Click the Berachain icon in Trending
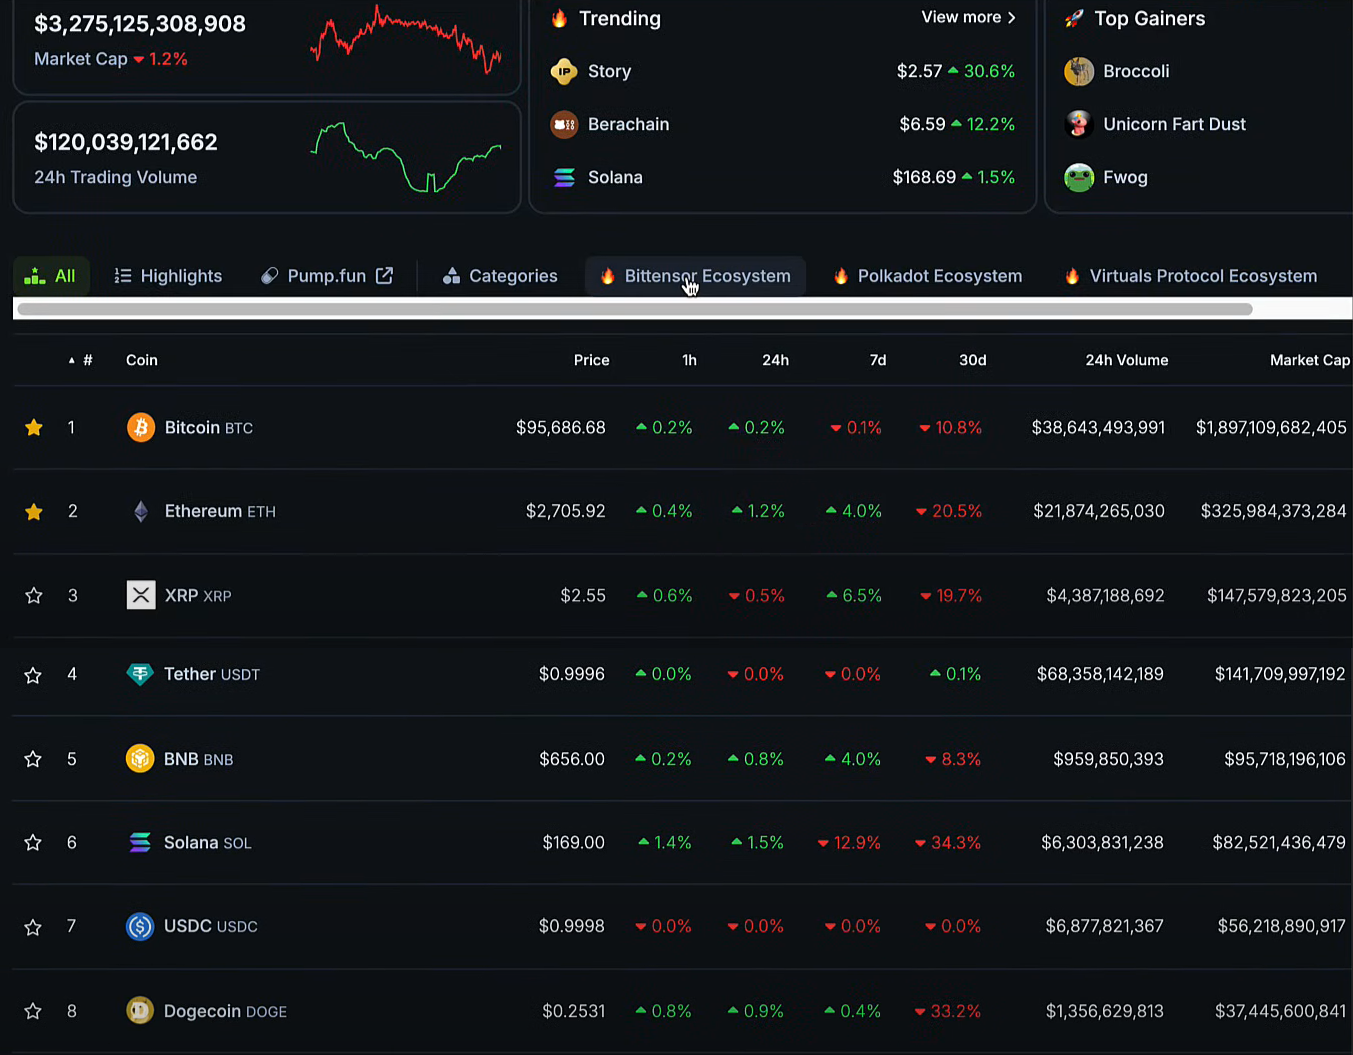This screenshot has width=1353, height=1055. [x=564, y=125]
